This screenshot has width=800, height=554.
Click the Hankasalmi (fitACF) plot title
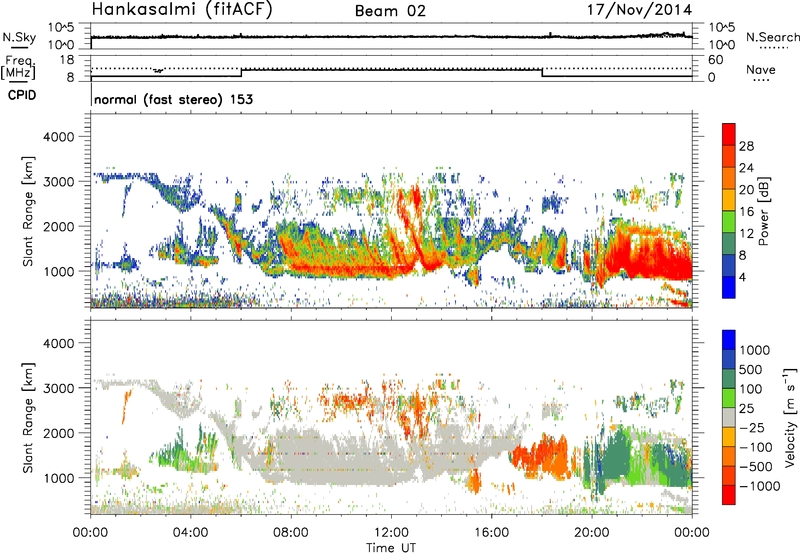pos(182,10)
